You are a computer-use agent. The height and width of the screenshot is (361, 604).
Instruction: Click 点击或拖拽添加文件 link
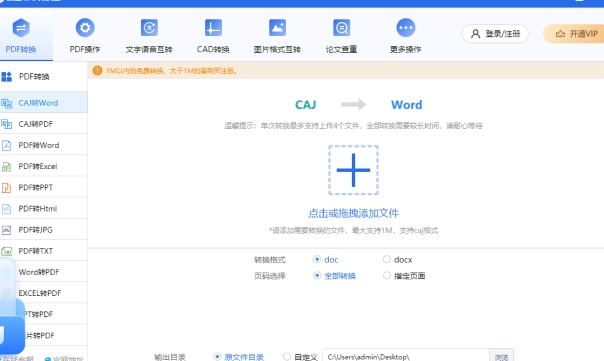coord(353,213)
